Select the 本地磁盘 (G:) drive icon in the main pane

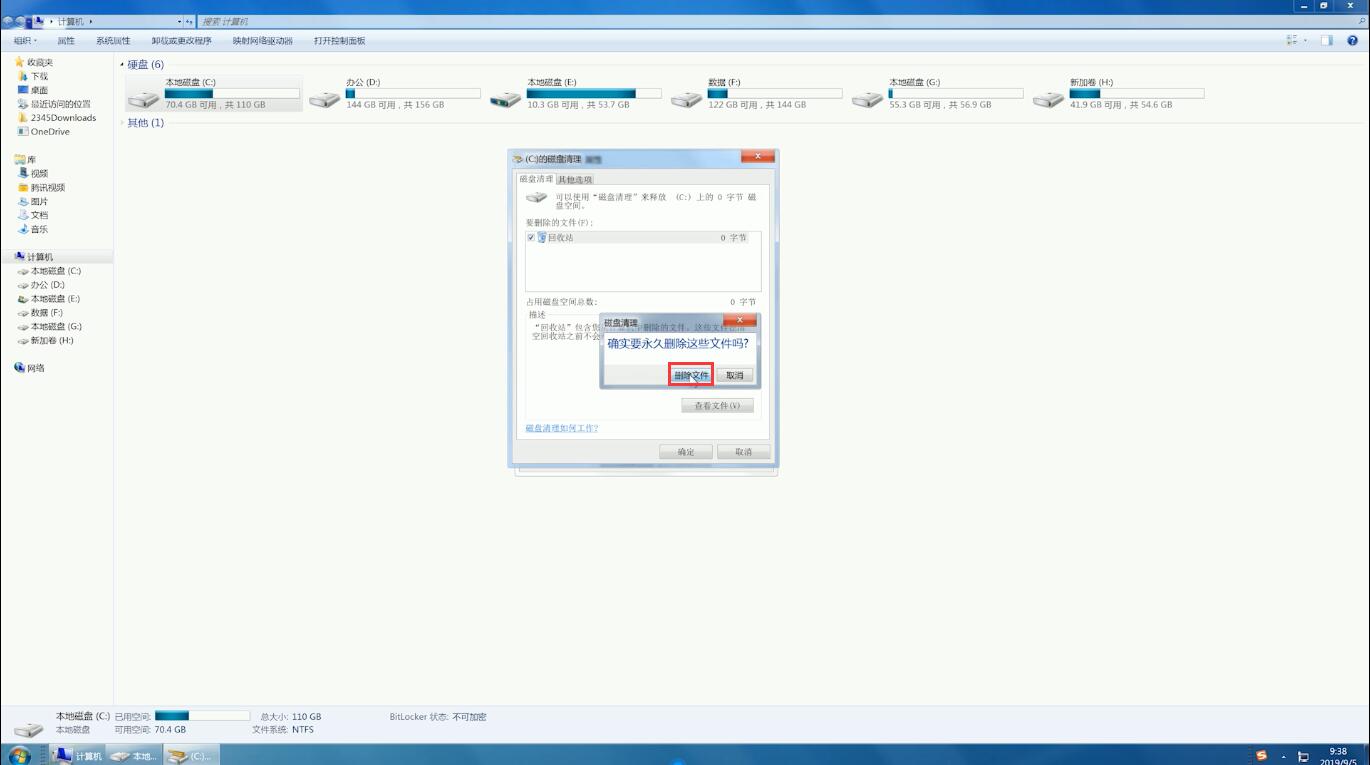click(868, 99)
